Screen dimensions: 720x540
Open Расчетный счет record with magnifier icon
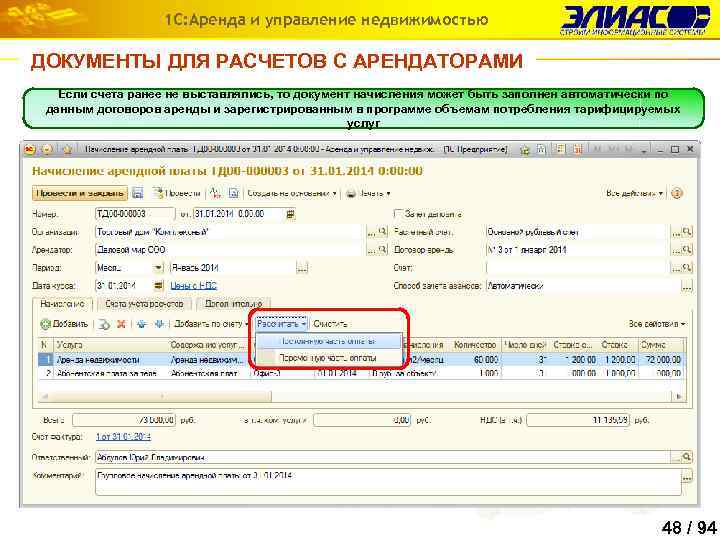point(687,232)
